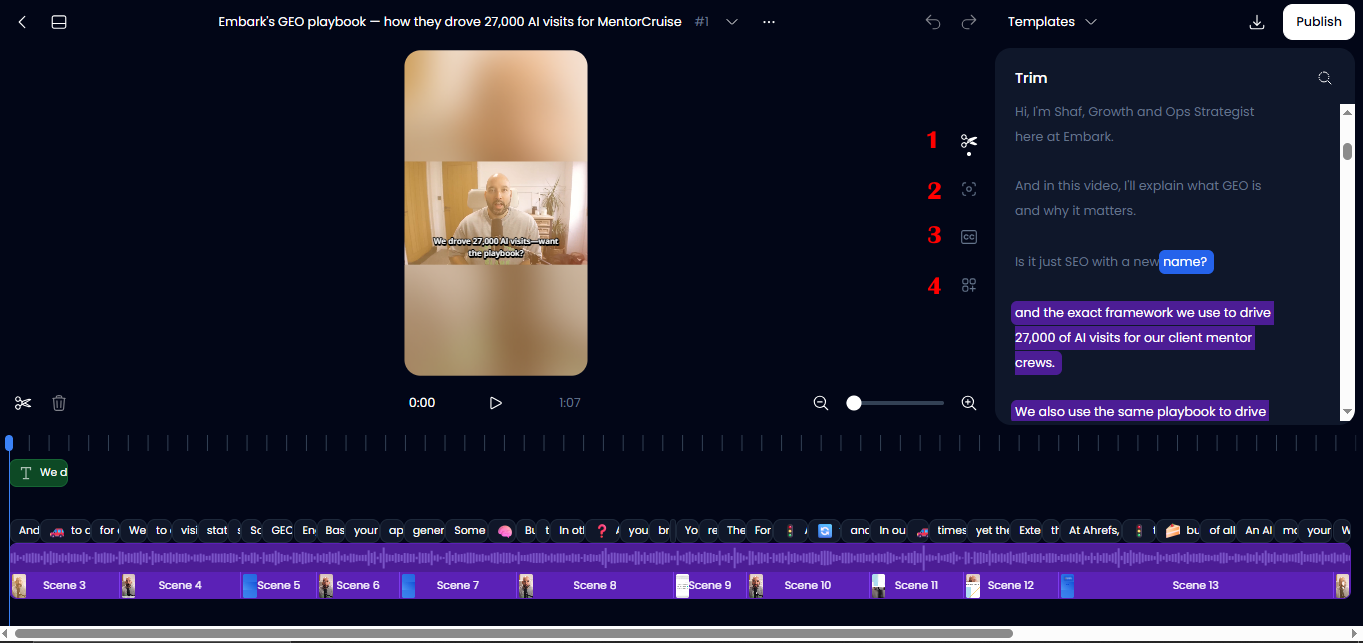Click transcript line 'Hi, I'm Shaf, Growth and Ops Strategist'

tap(1134, 112)
